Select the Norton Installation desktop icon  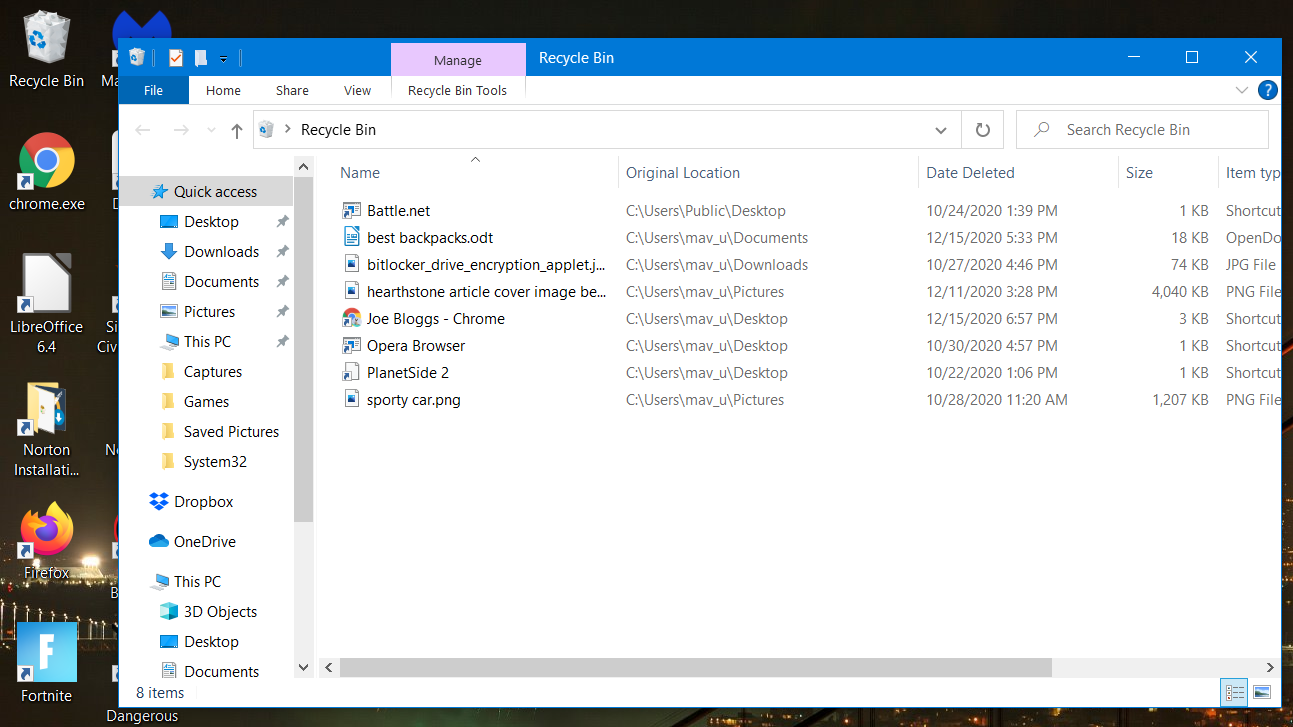tap(46, 430)
